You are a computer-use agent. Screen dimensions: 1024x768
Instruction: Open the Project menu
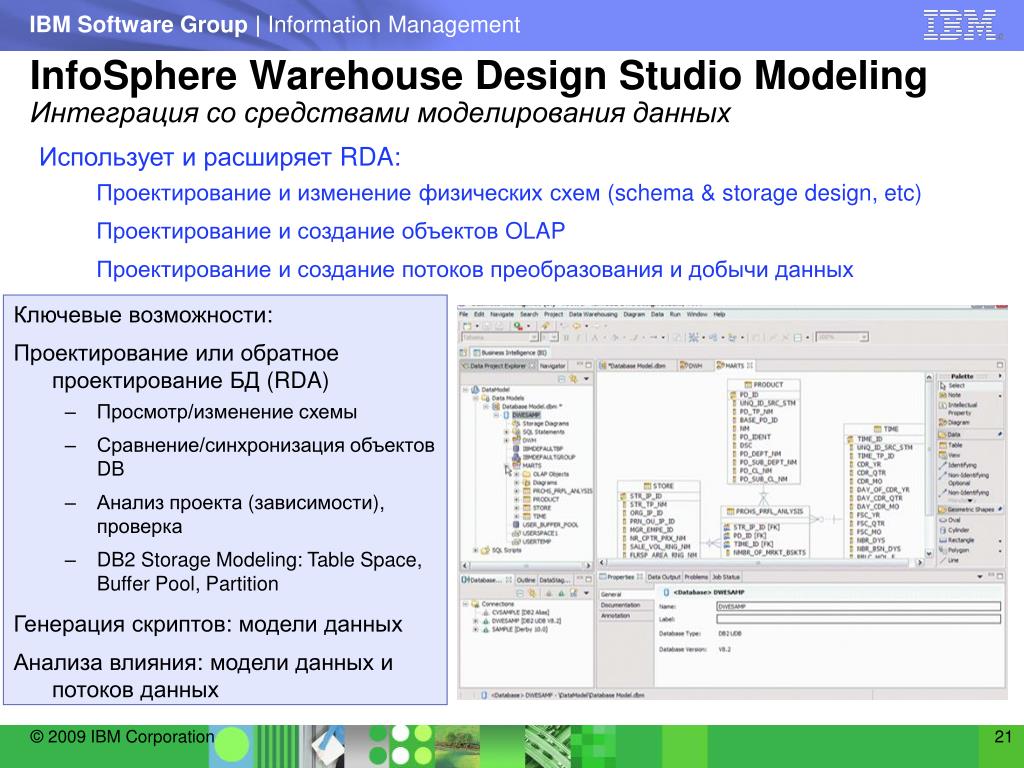click(553, 314)
